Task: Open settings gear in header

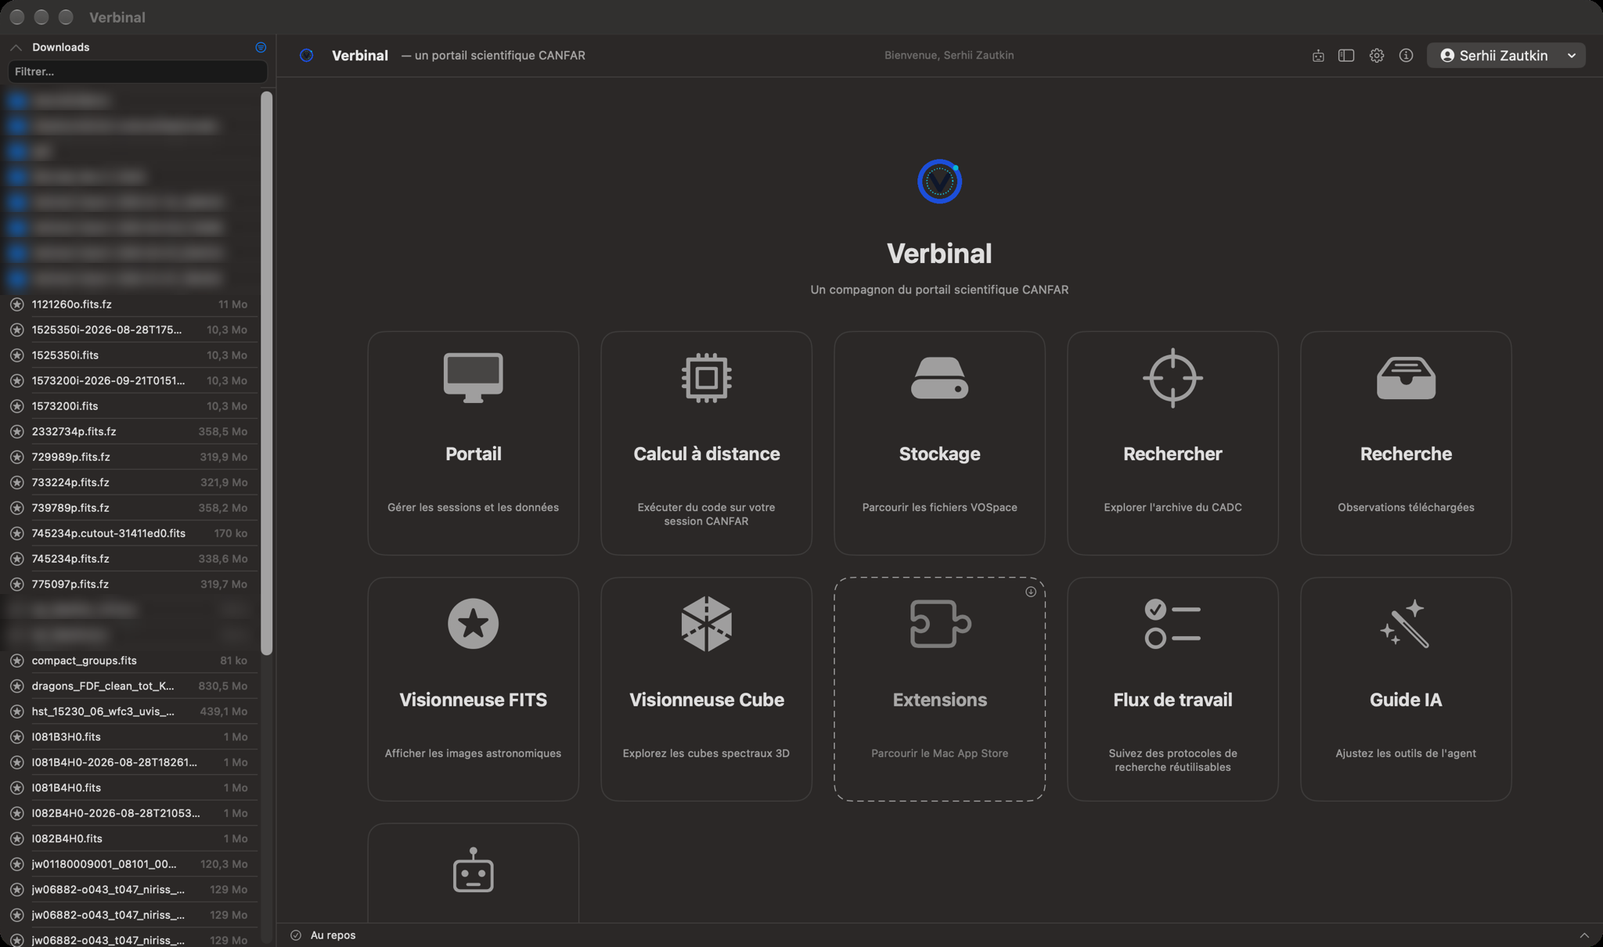Action: 1376,56
